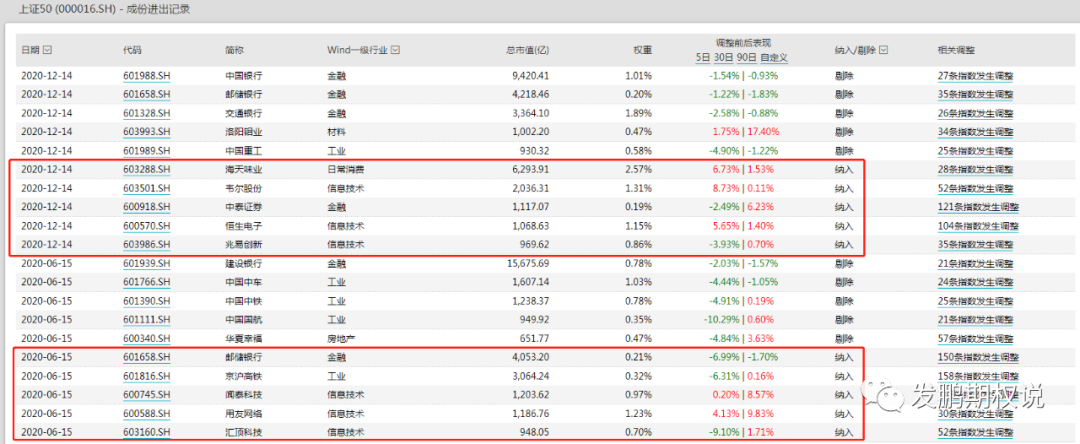Open stock code 601766.SH

pyautogui.click(x=146, y=282)
